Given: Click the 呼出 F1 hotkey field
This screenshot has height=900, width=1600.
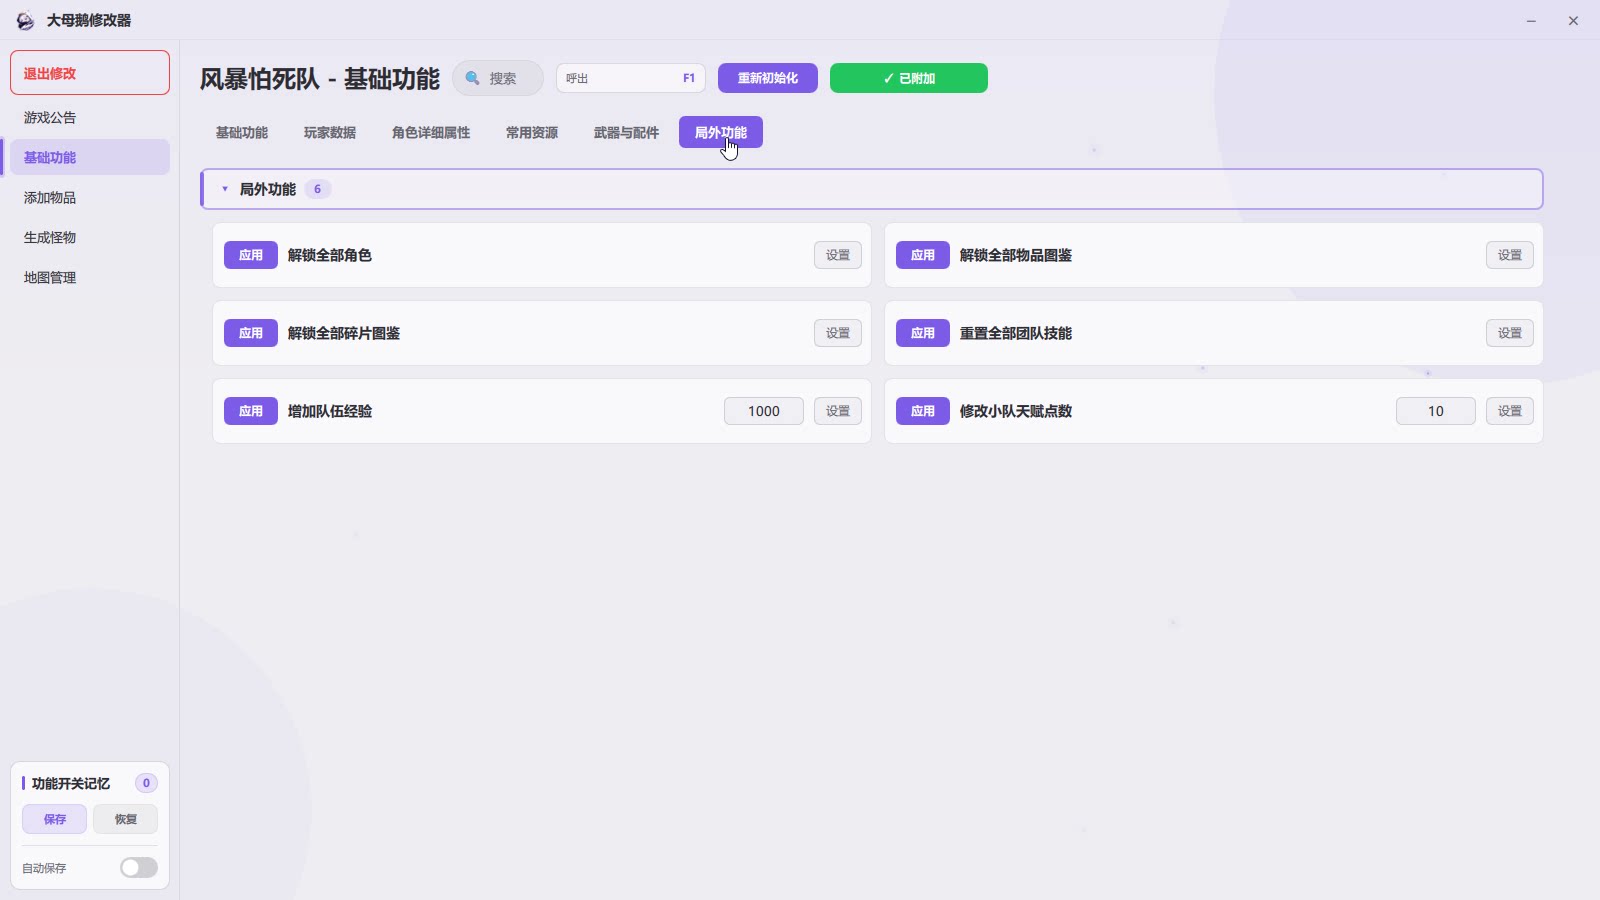Looking at the screenshot, I should (x=631, y=78).
